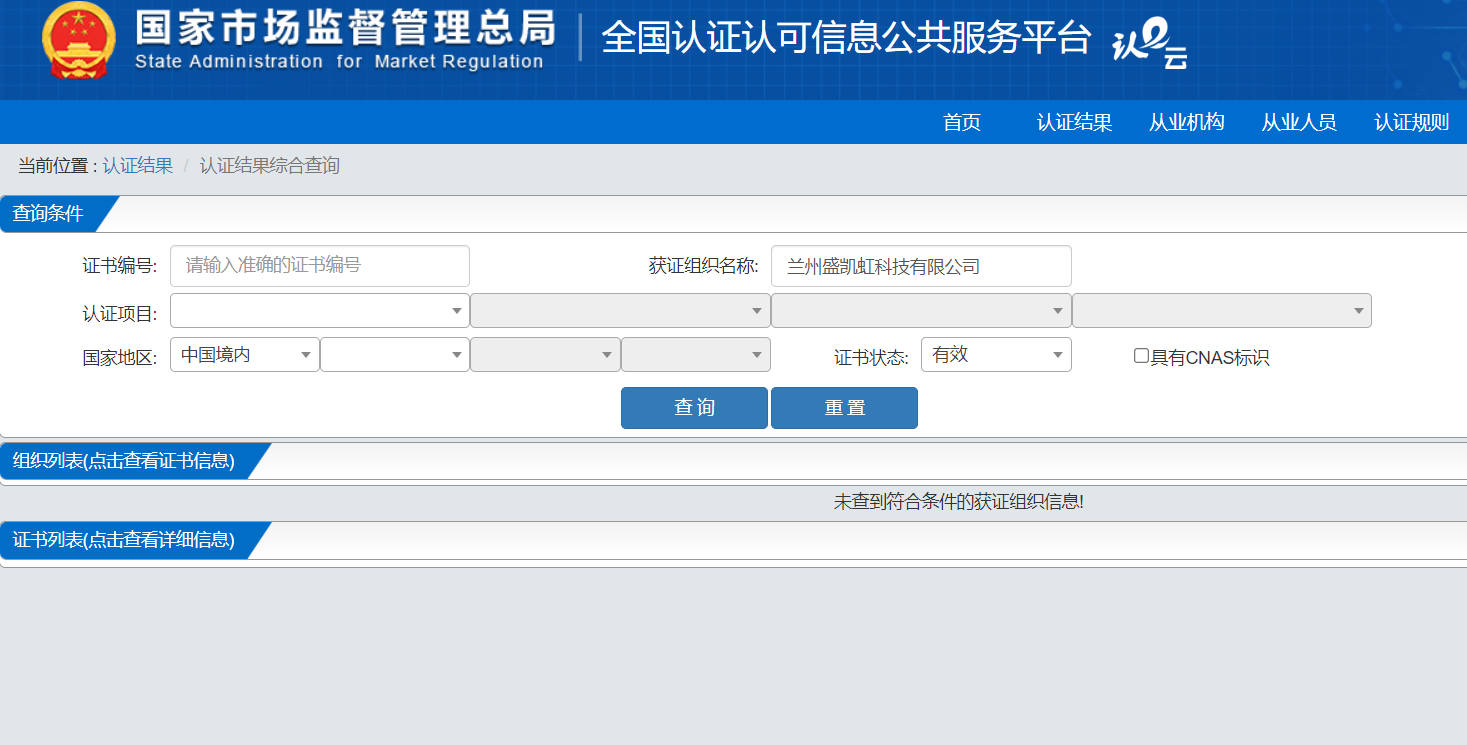Image resolution: width=1467 pixels, height=745 pixels.
Task: Open the 证书状态 有效 dropdown
Action: (996, 354)
